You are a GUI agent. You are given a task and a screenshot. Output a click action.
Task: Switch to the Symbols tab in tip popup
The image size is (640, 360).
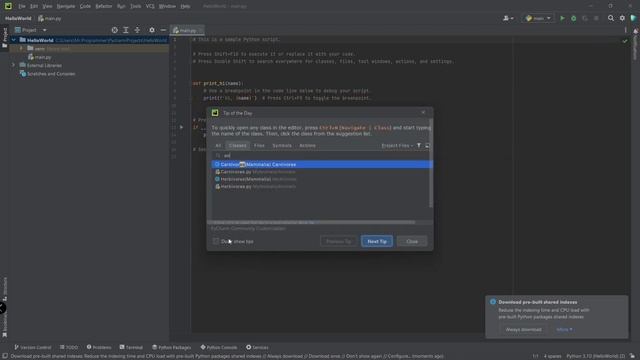coord(282,146)
